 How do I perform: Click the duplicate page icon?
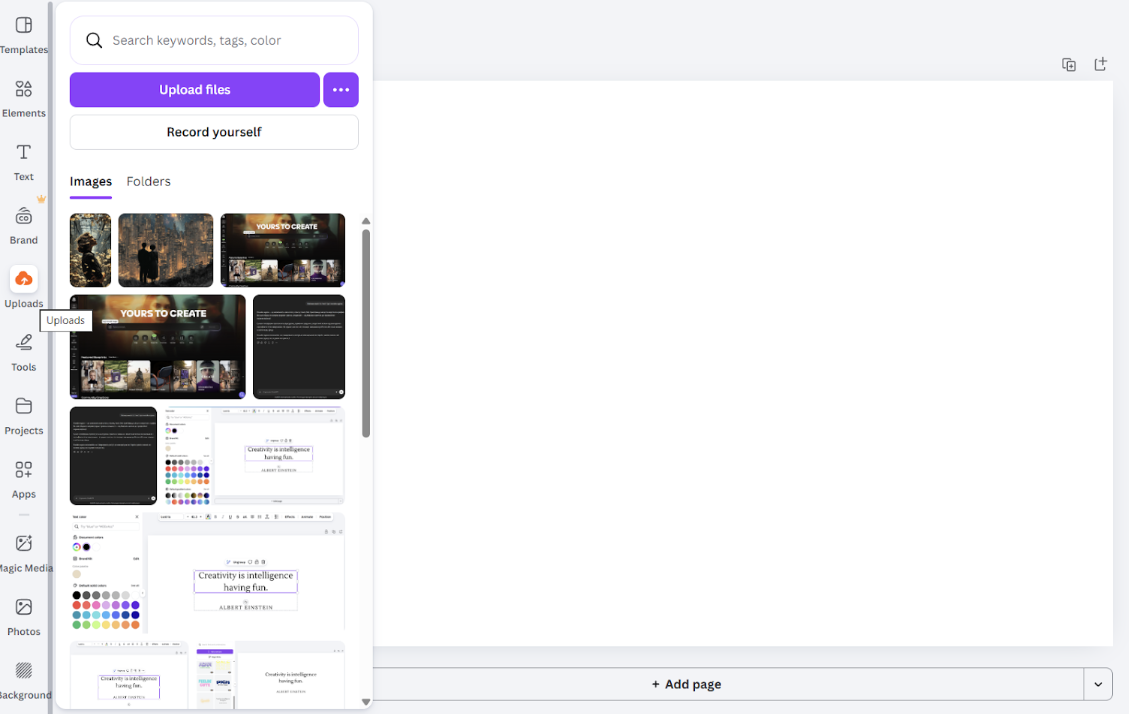(x=1069, y=65)
